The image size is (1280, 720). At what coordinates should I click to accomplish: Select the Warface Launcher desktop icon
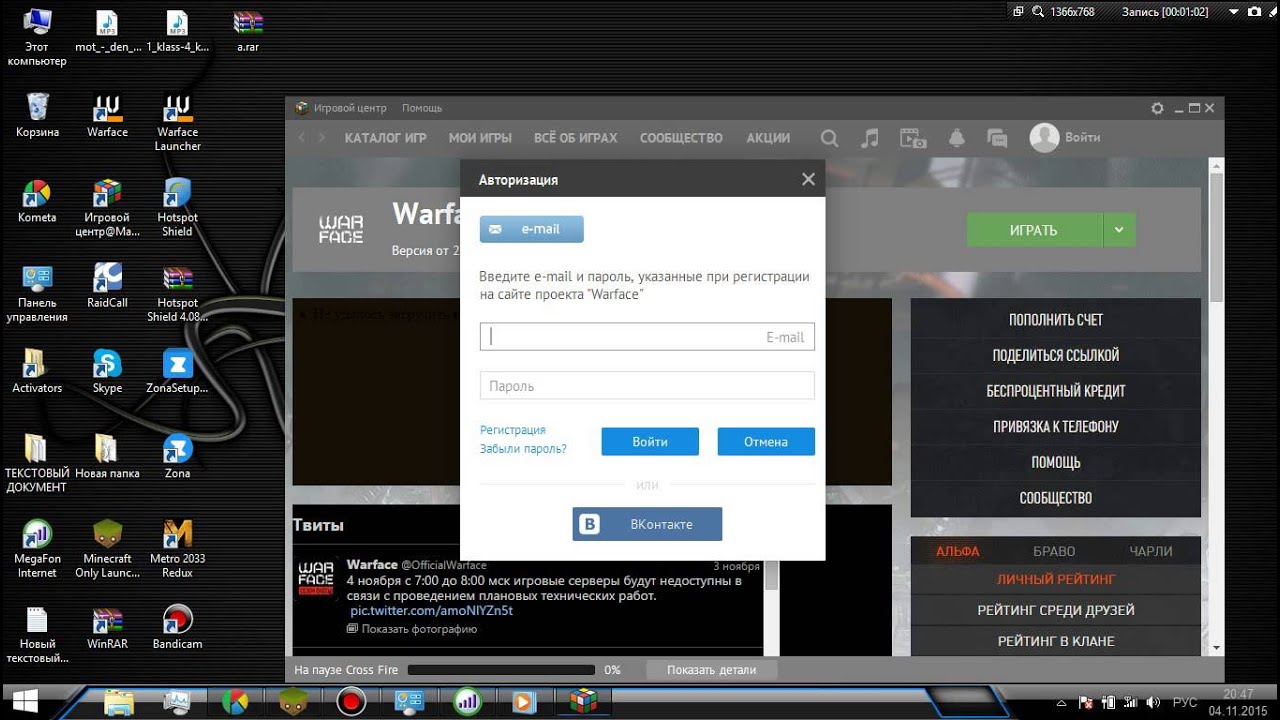coord(177,123)
